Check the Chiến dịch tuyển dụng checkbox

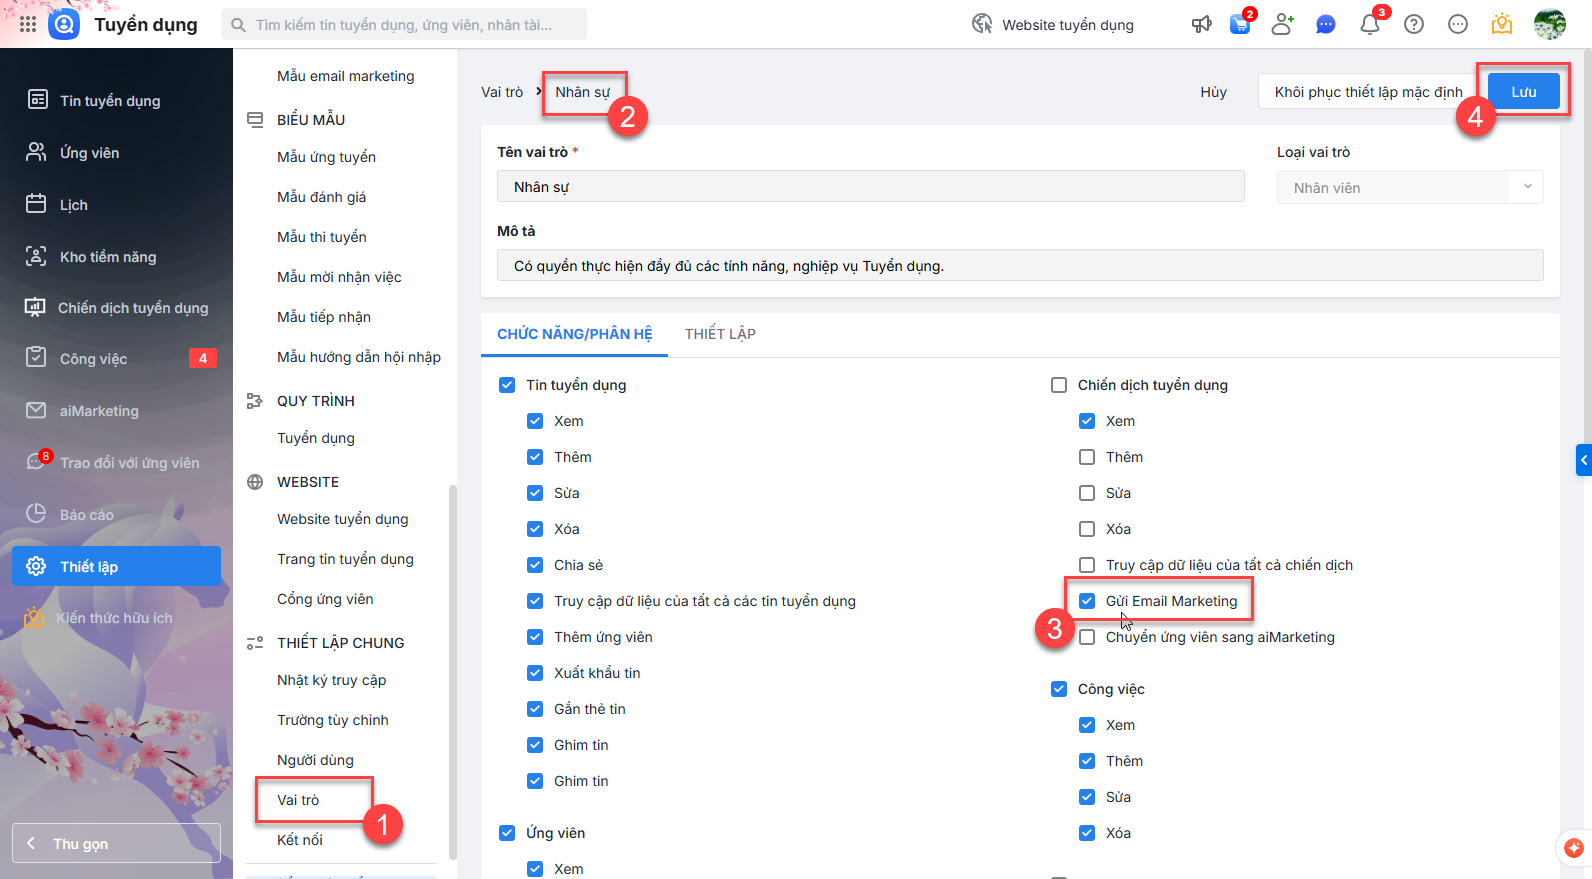(1059, 385)
